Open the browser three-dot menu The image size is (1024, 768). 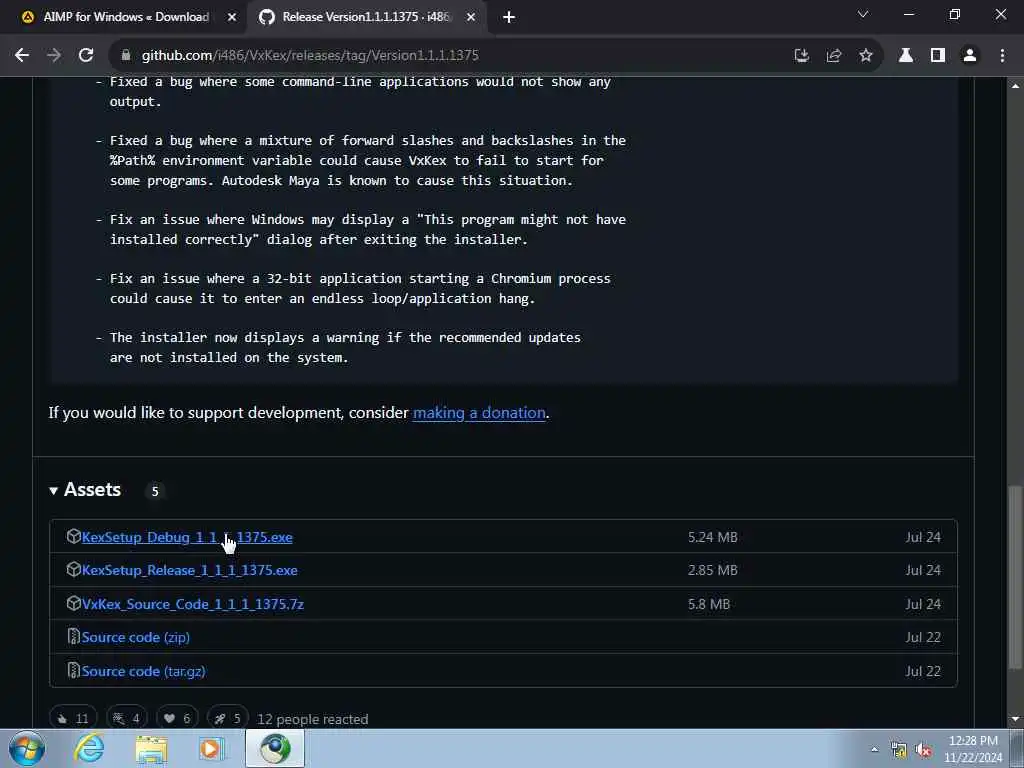tap(1002, 56)
